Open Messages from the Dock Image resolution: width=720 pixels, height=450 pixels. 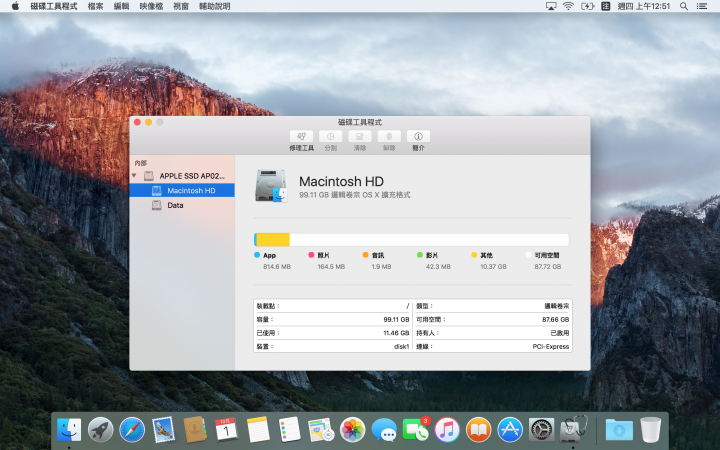coord(384,430)
